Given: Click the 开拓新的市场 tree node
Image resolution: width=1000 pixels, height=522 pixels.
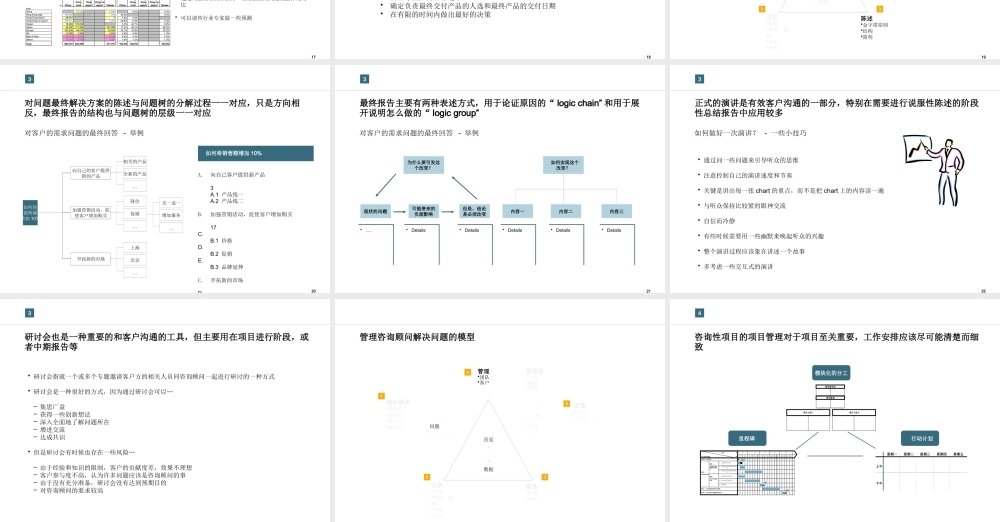Looking at the screenshot, I should tap(91, 259).
